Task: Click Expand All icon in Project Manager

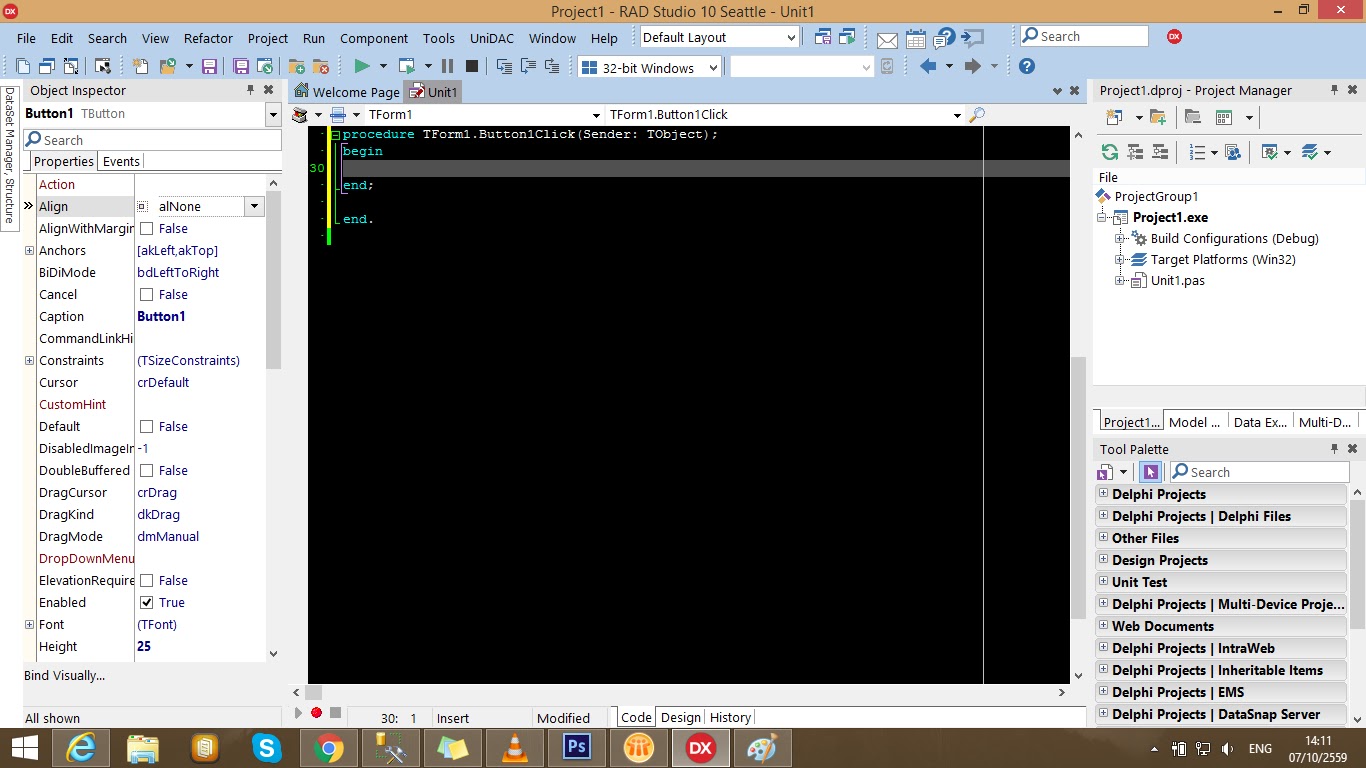Action: (1135, 152)
